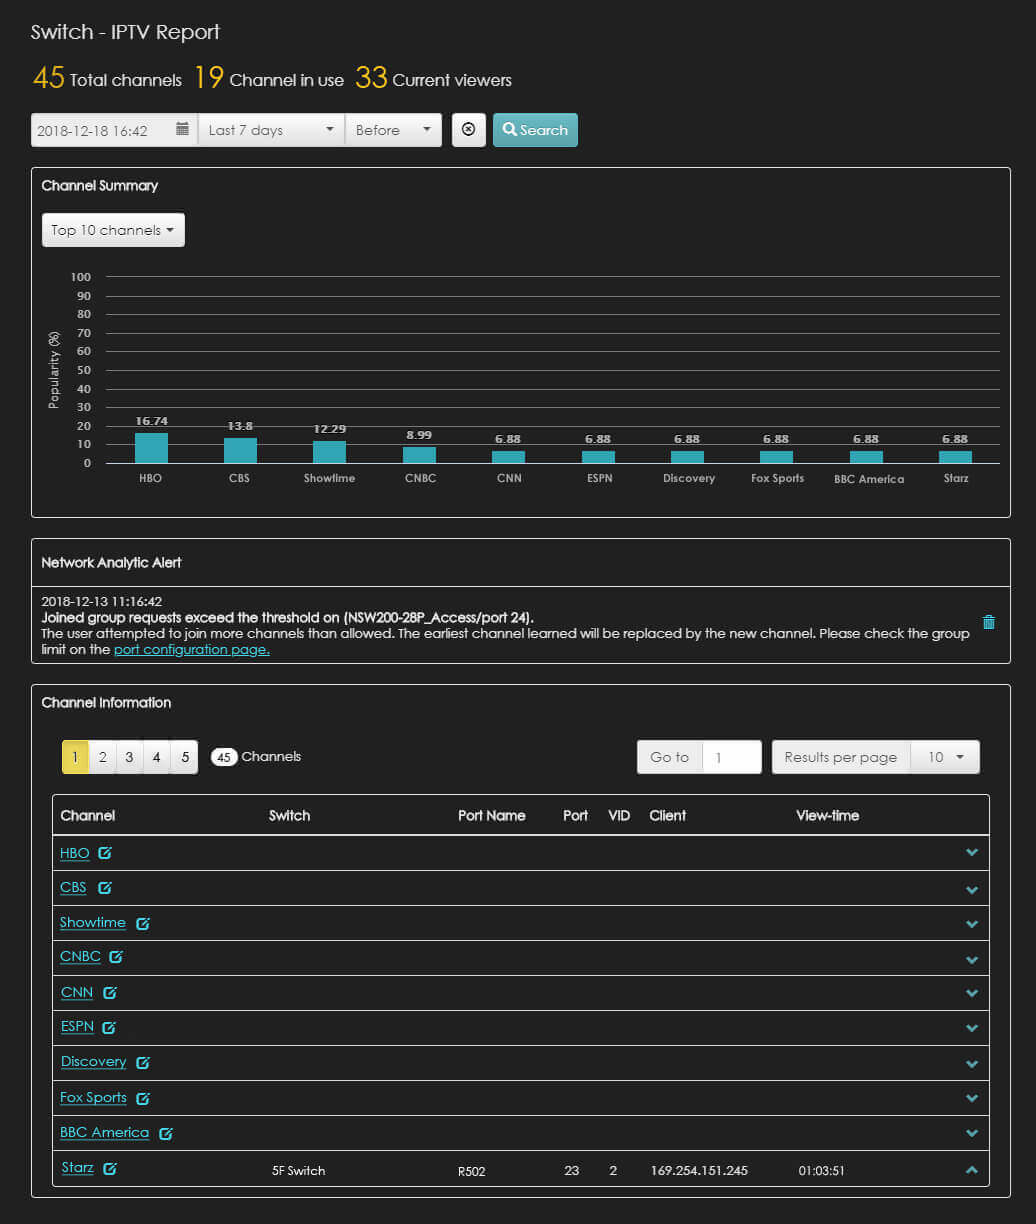Click the HBO bar in the chart

[151, 447]
